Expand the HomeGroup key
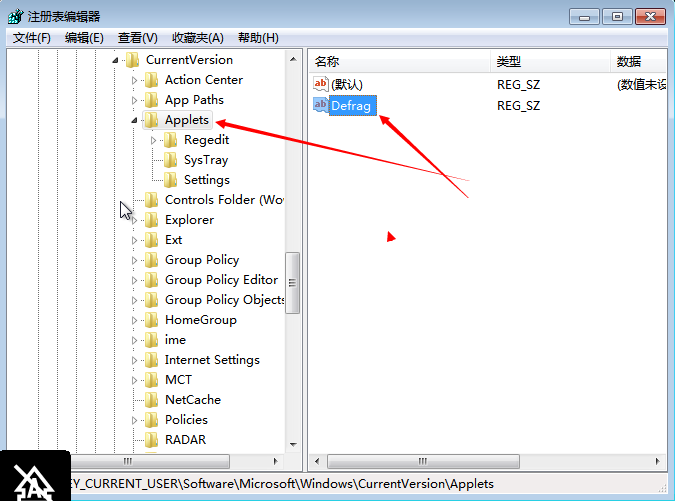This screenshot has height=501, width=675. pos(134,321)
